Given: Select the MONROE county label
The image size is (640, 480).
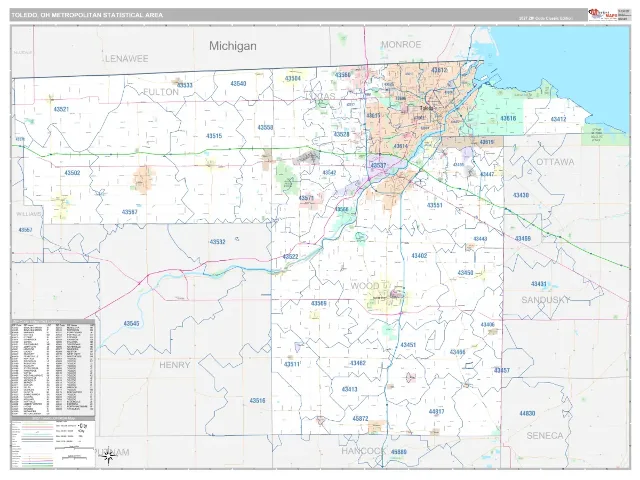Looking at the screenshot, I should [x=401, y=44].
